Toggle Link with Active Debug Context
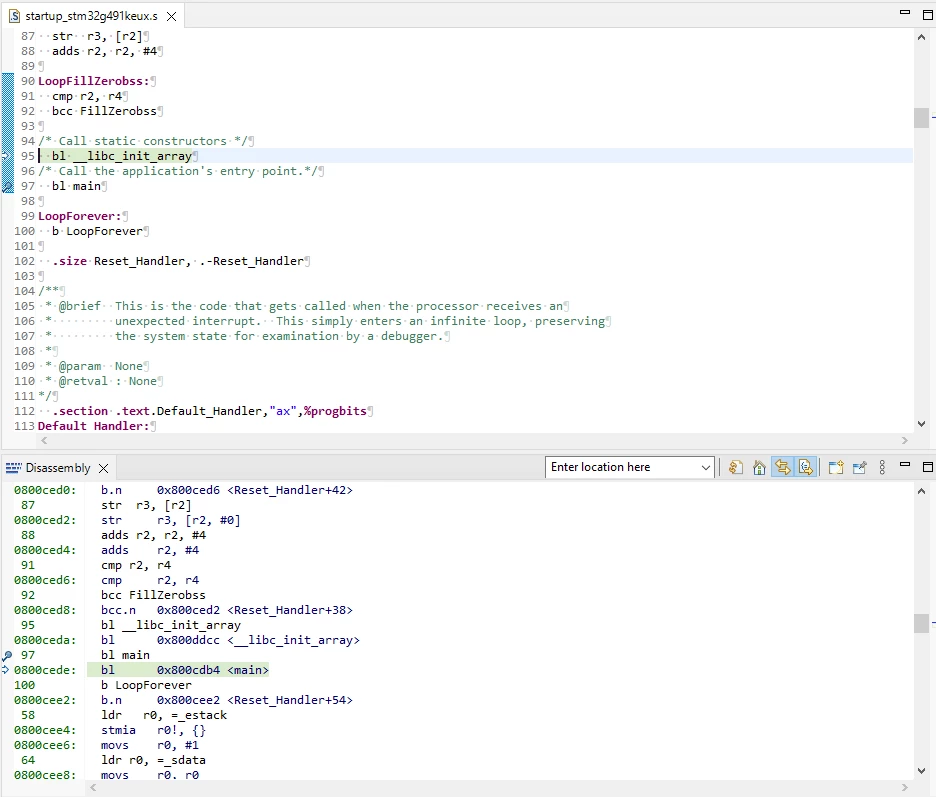 point(783,467)
